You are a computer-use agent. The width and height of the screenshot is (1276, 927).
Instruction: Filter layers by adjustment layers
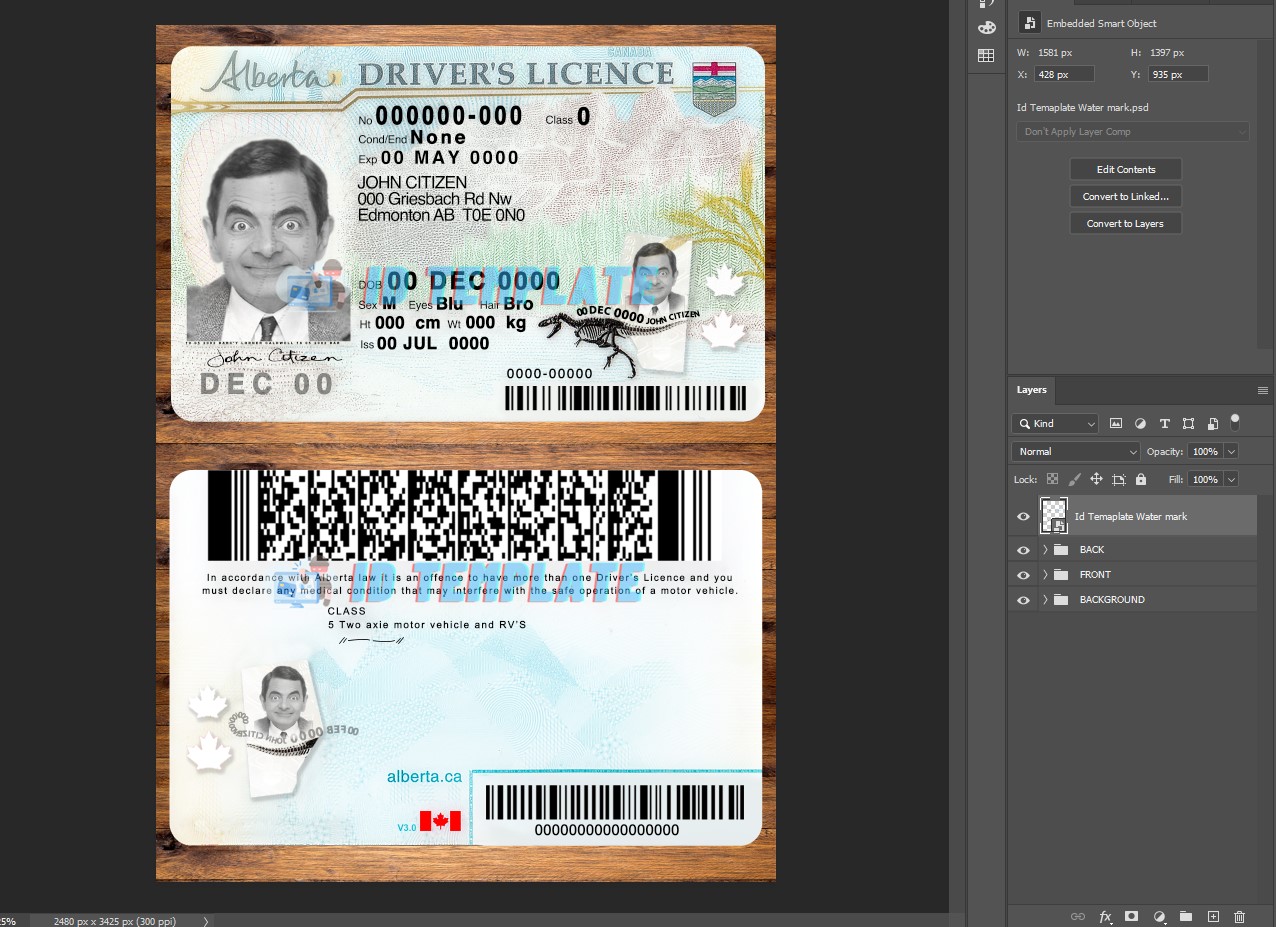[1140, 423]
